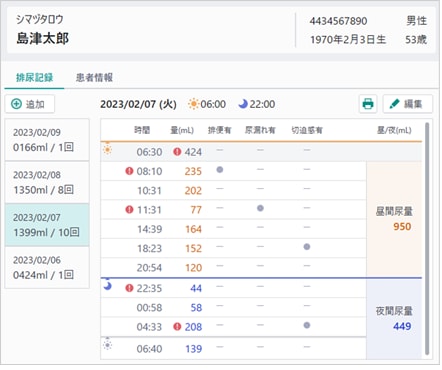Image resolution: width=442 pixels, height=370 pixels.
Task: Click the vertical scrollbar of the record table
Action: 427,239
